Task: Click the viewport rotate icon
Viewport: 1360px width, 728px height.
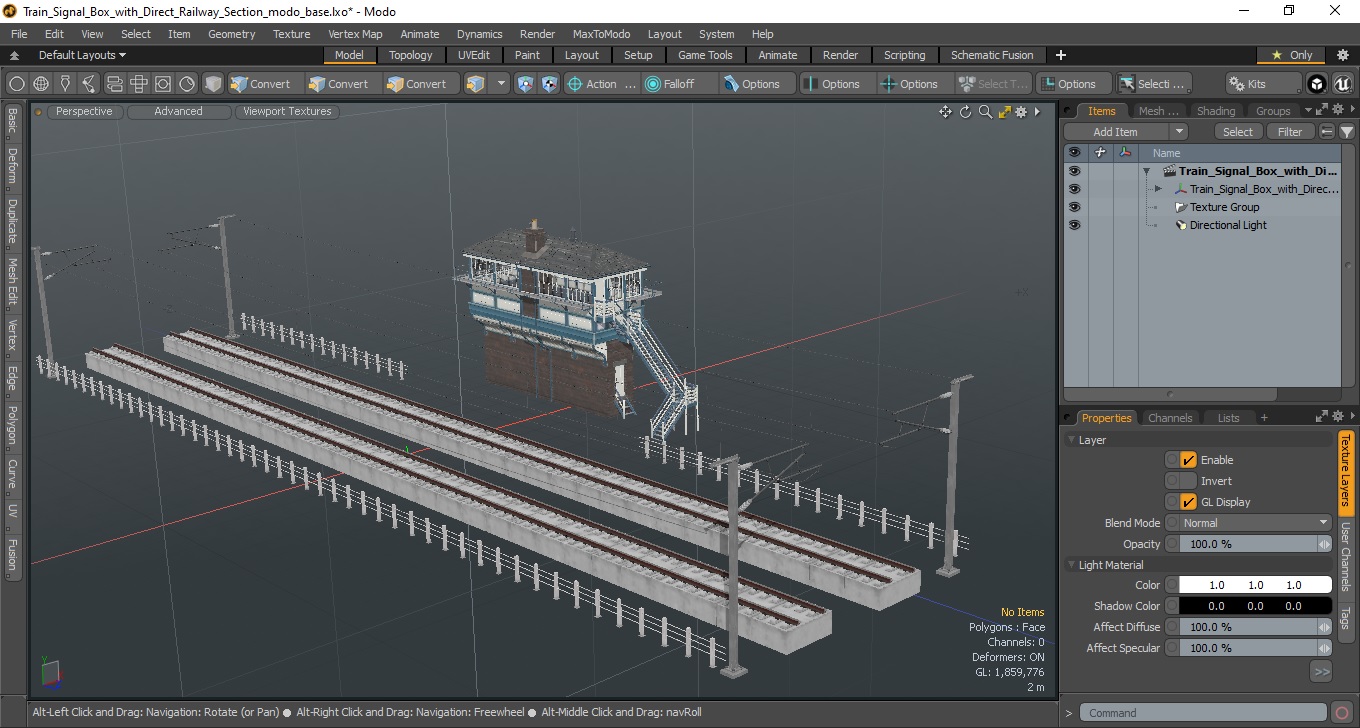Action: point(965,112)
